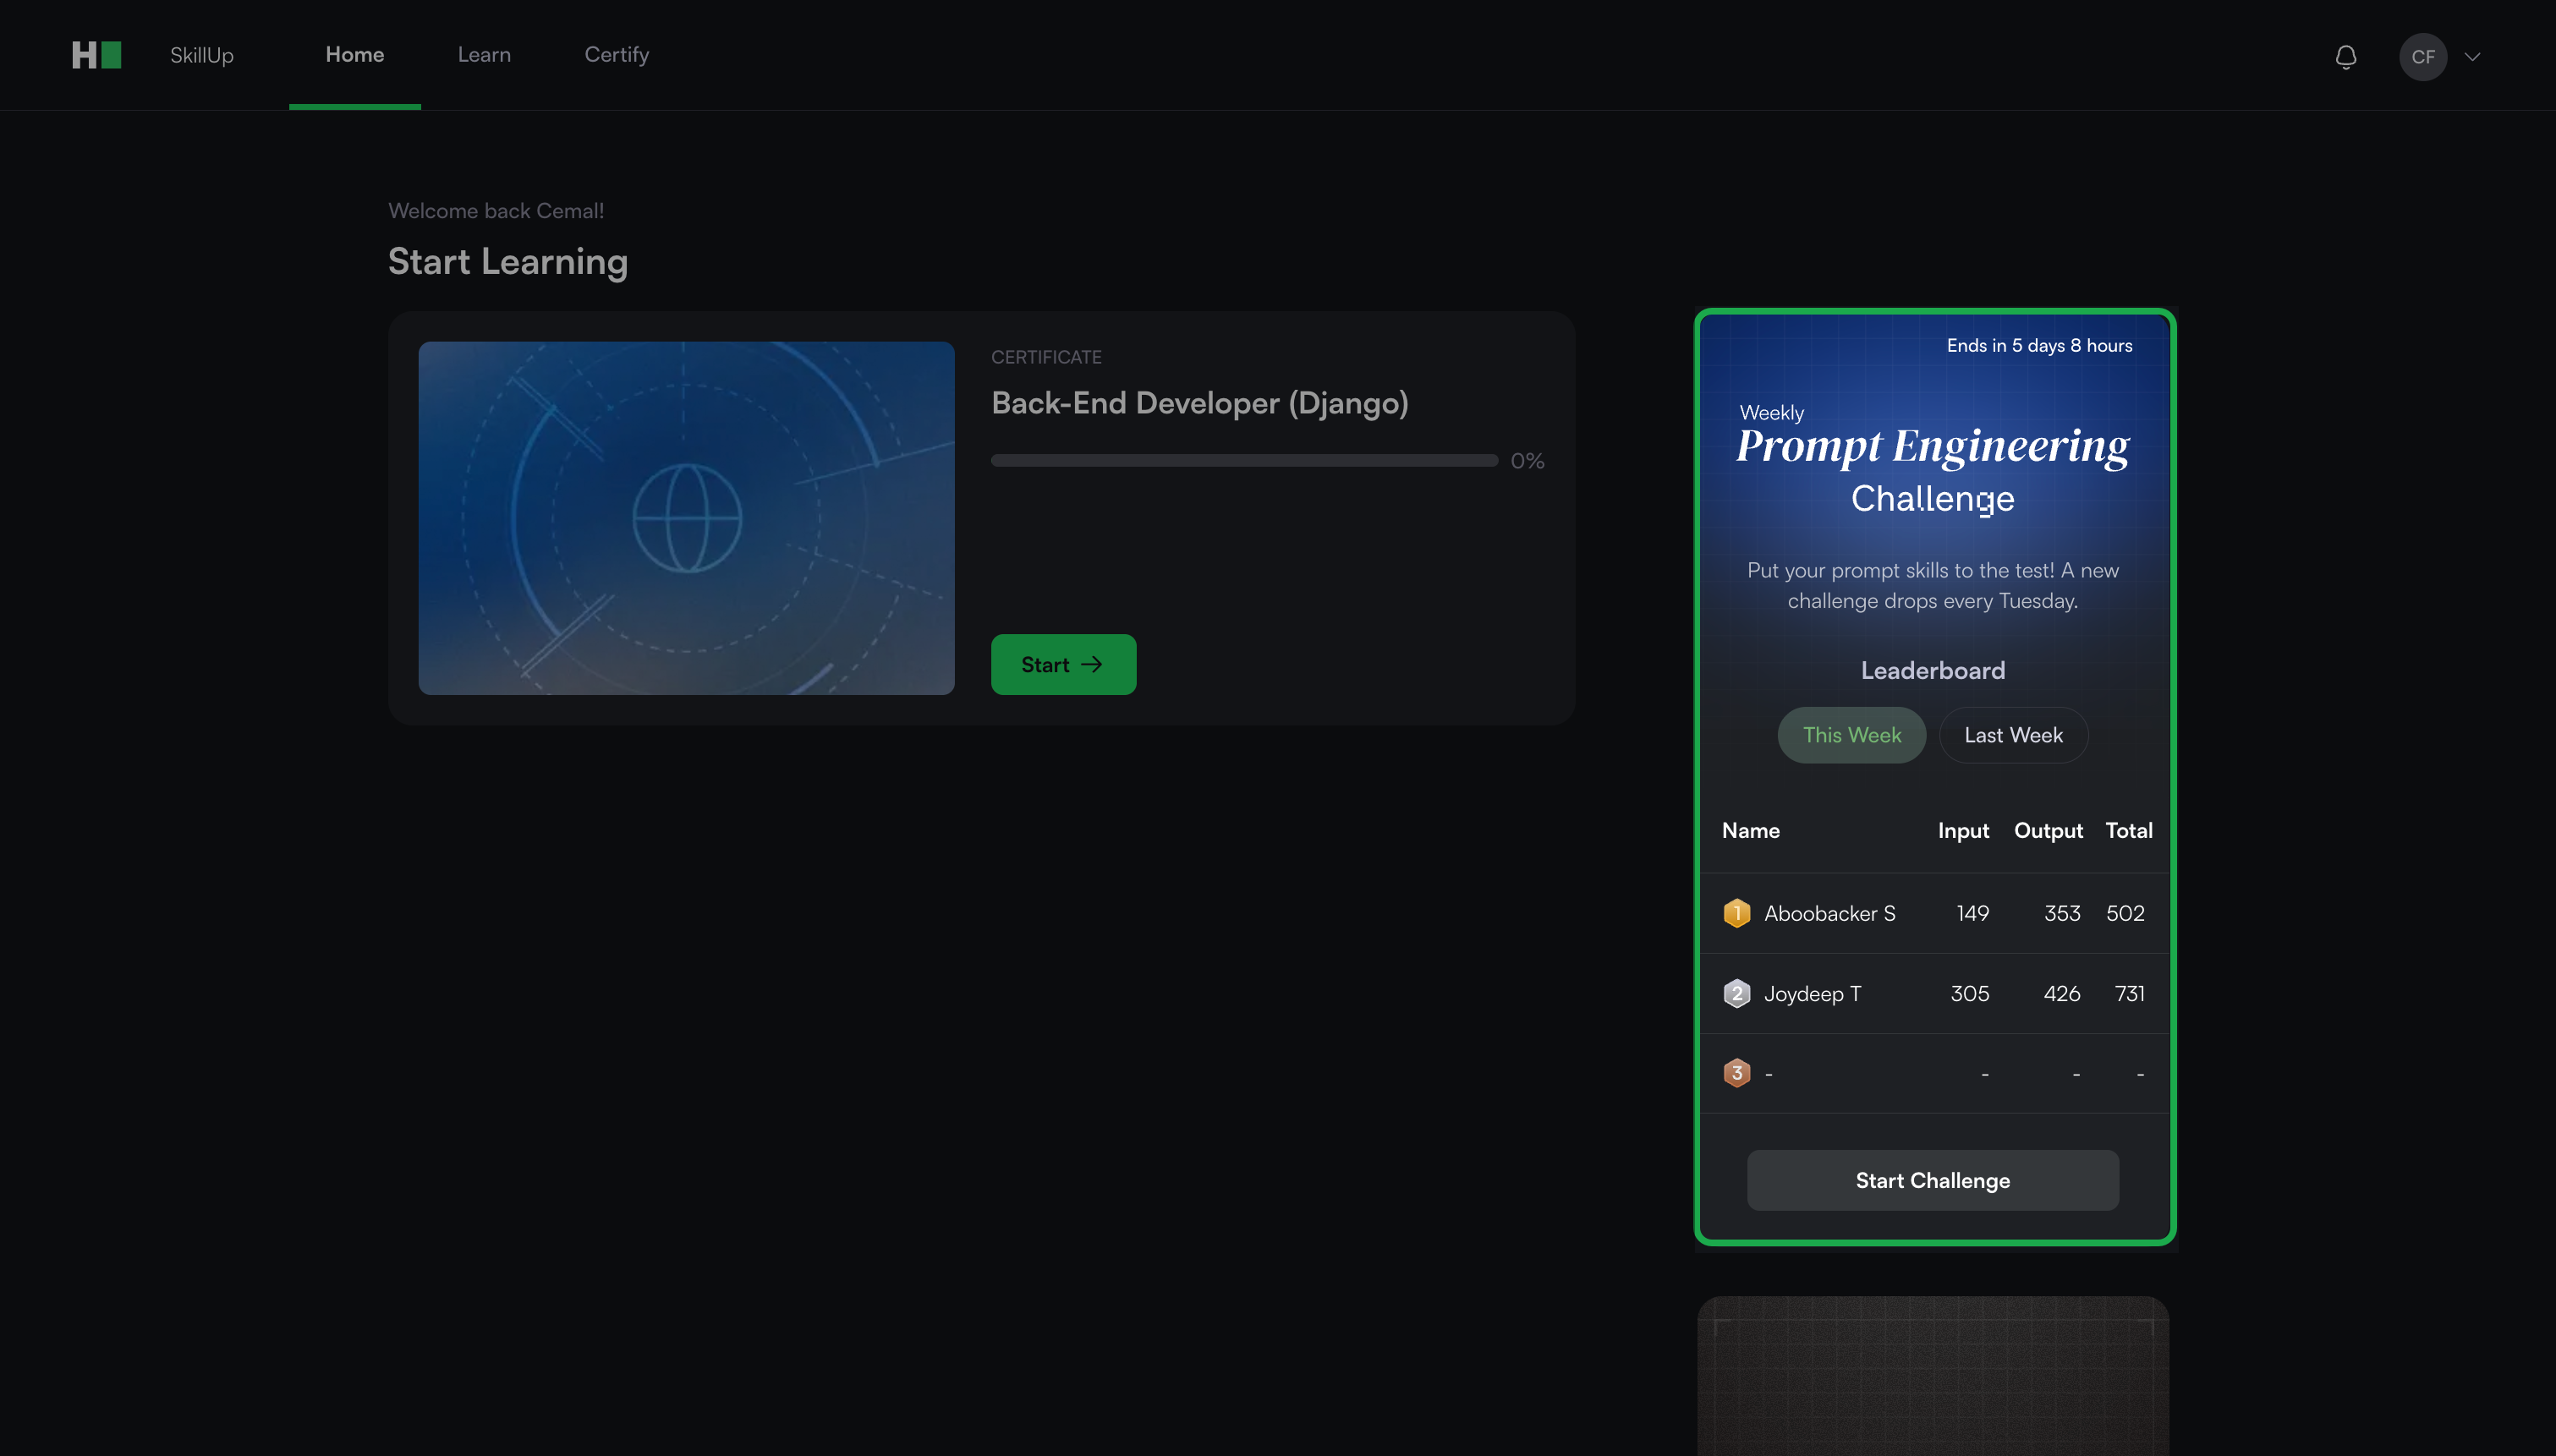Switch leaderboard to Last Week
Screen dimensions: 2556x1456
click(2013, 735)
